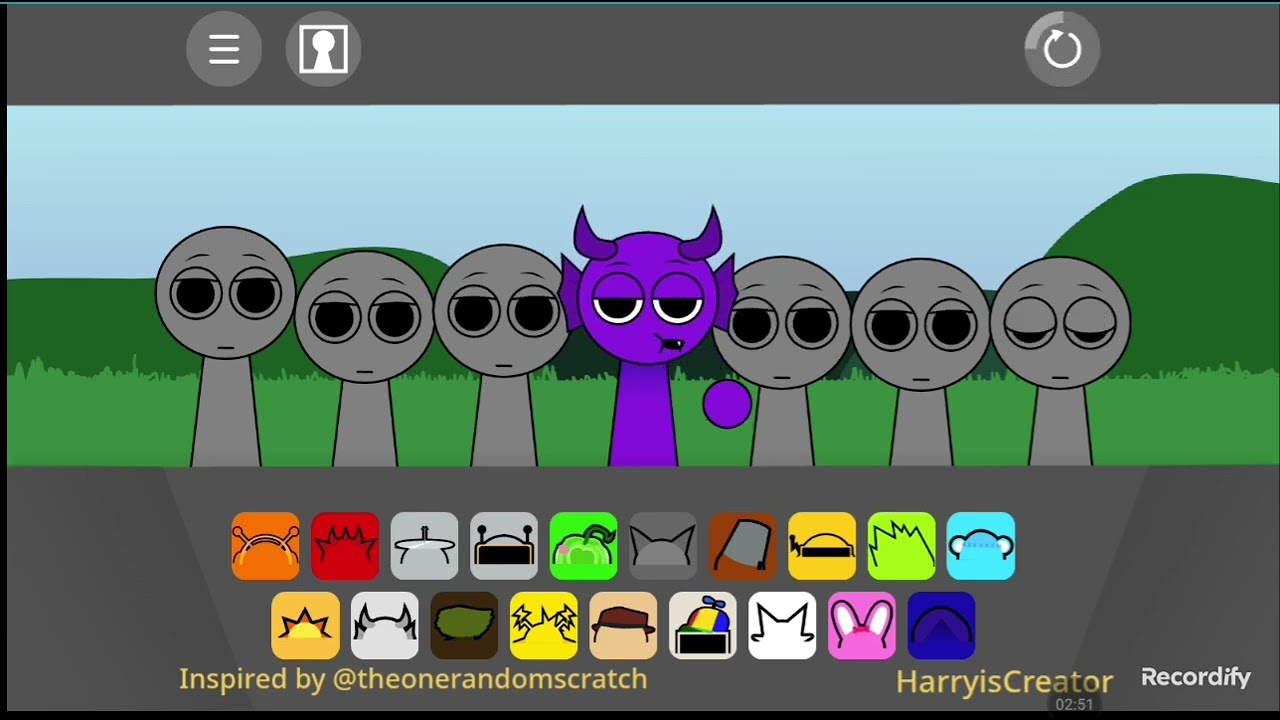
Task: Select the red spiky hair icon
Action: (345, 546)
